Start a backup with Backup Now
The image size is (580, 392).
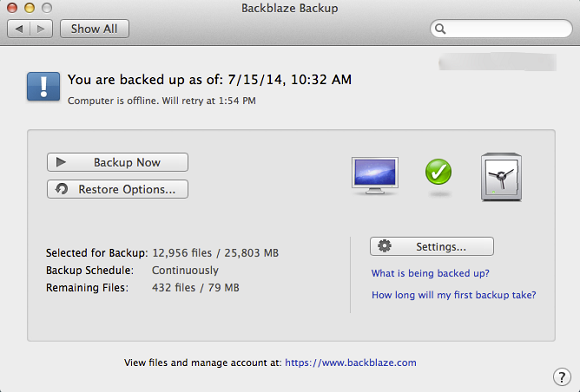click(118, 162)
